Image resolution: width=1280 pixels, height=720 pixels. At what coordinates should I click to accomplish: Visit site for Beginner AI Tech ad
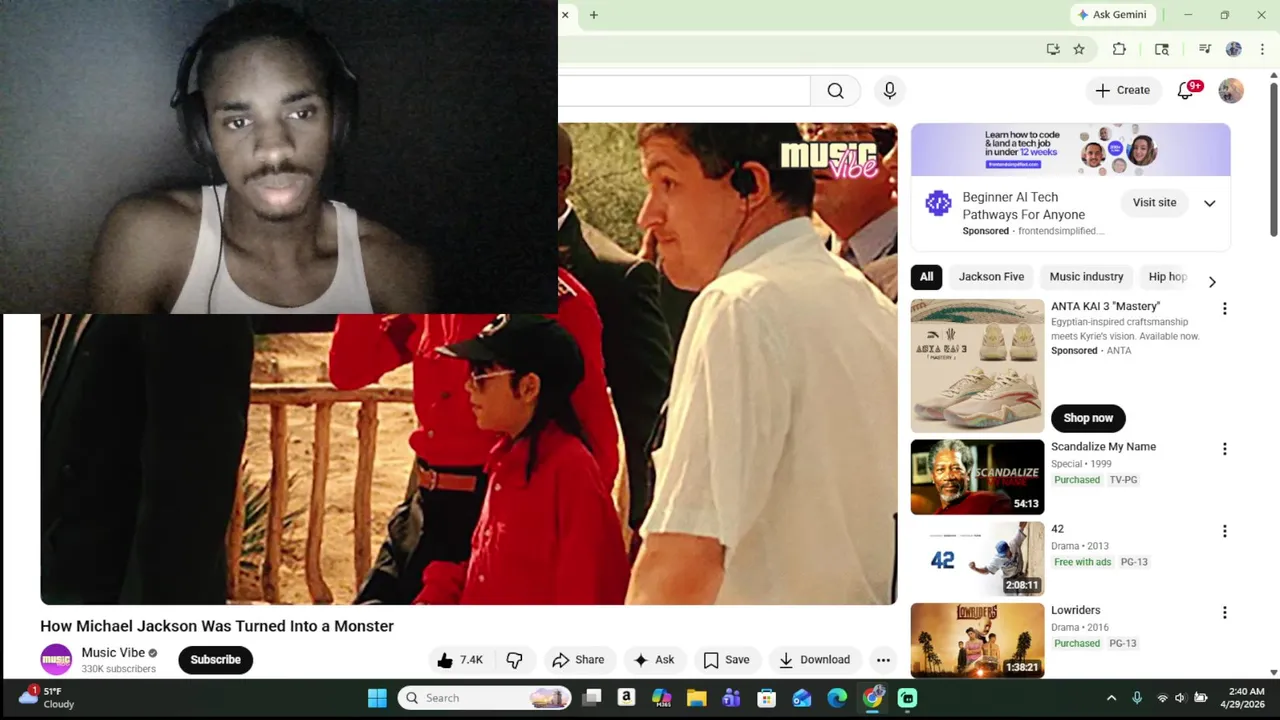[1154, 202]
